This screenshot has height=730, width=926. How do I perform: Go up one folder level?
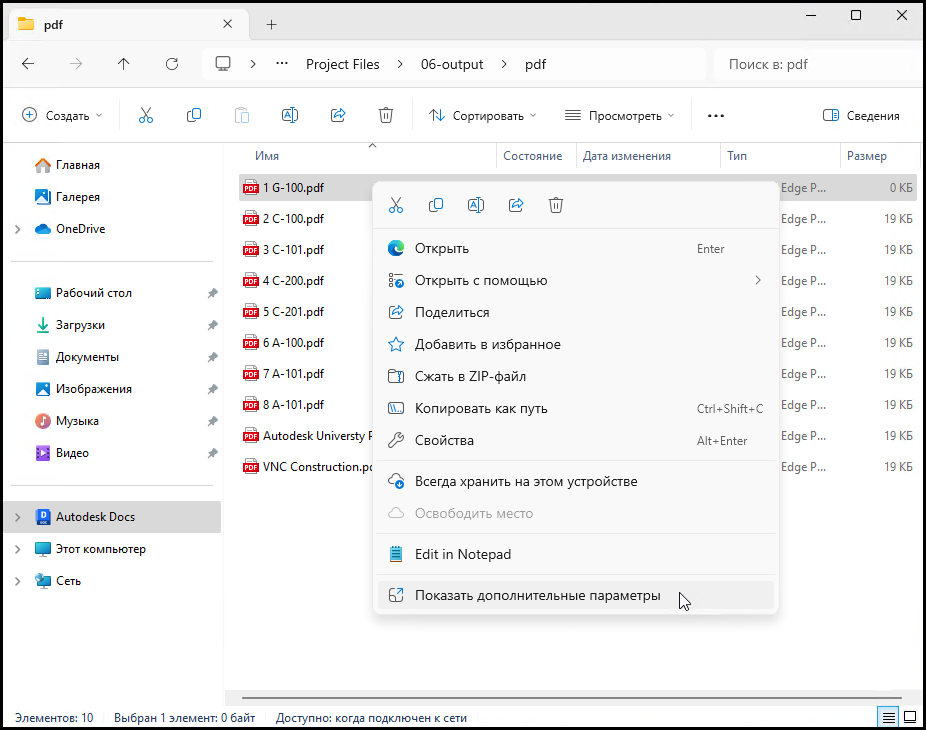coord(123,64)
